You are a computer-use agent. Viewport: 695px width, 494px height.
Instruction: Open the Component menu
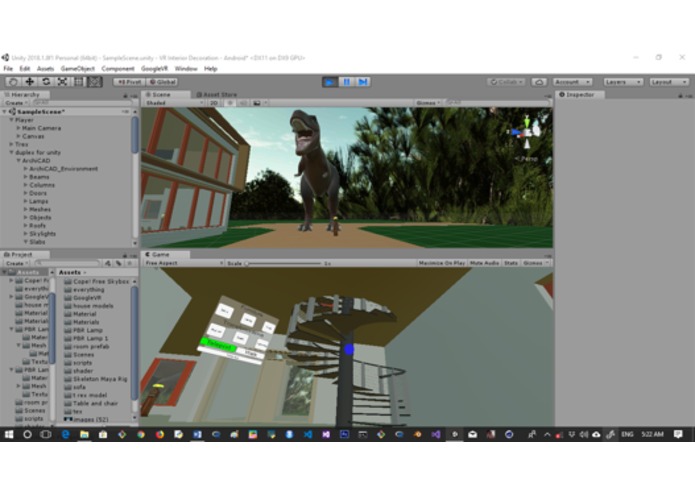click(x=117, y=69)
